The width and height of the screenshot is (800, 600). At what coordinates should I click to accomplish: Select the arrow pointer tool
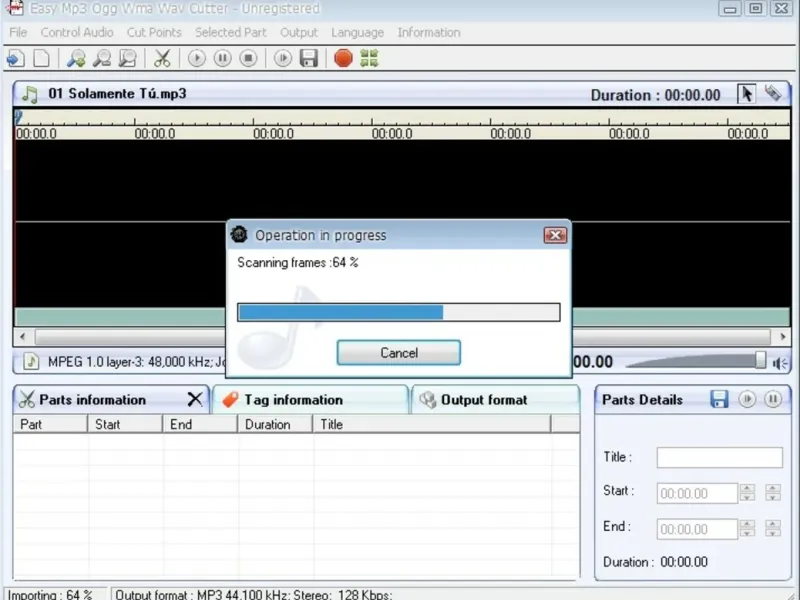click(746, 94)
